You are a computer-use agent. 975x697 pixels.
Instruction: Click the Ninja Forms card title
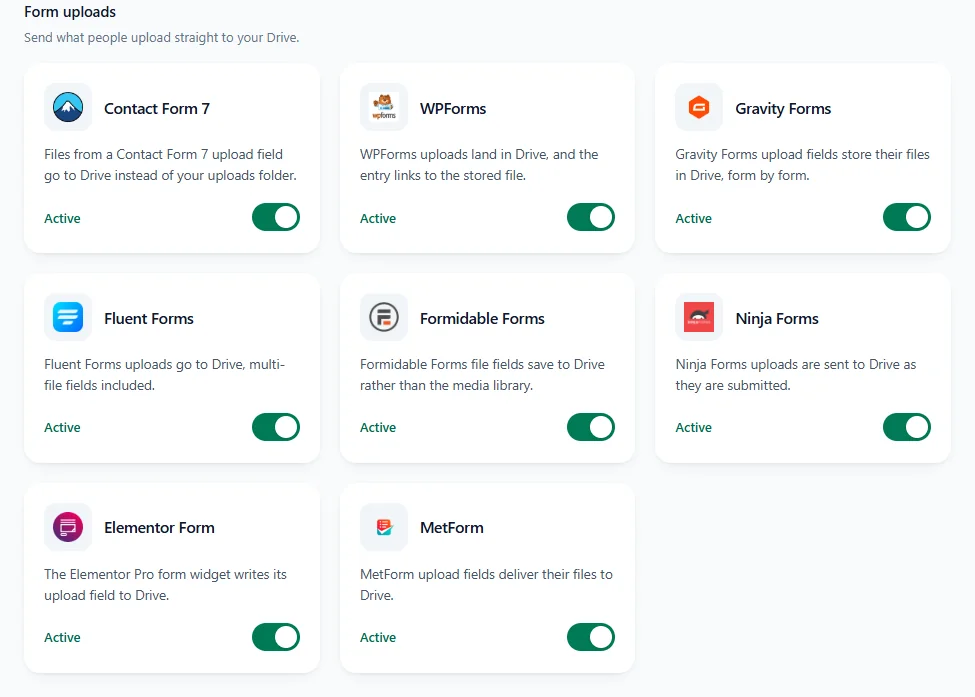777,319
